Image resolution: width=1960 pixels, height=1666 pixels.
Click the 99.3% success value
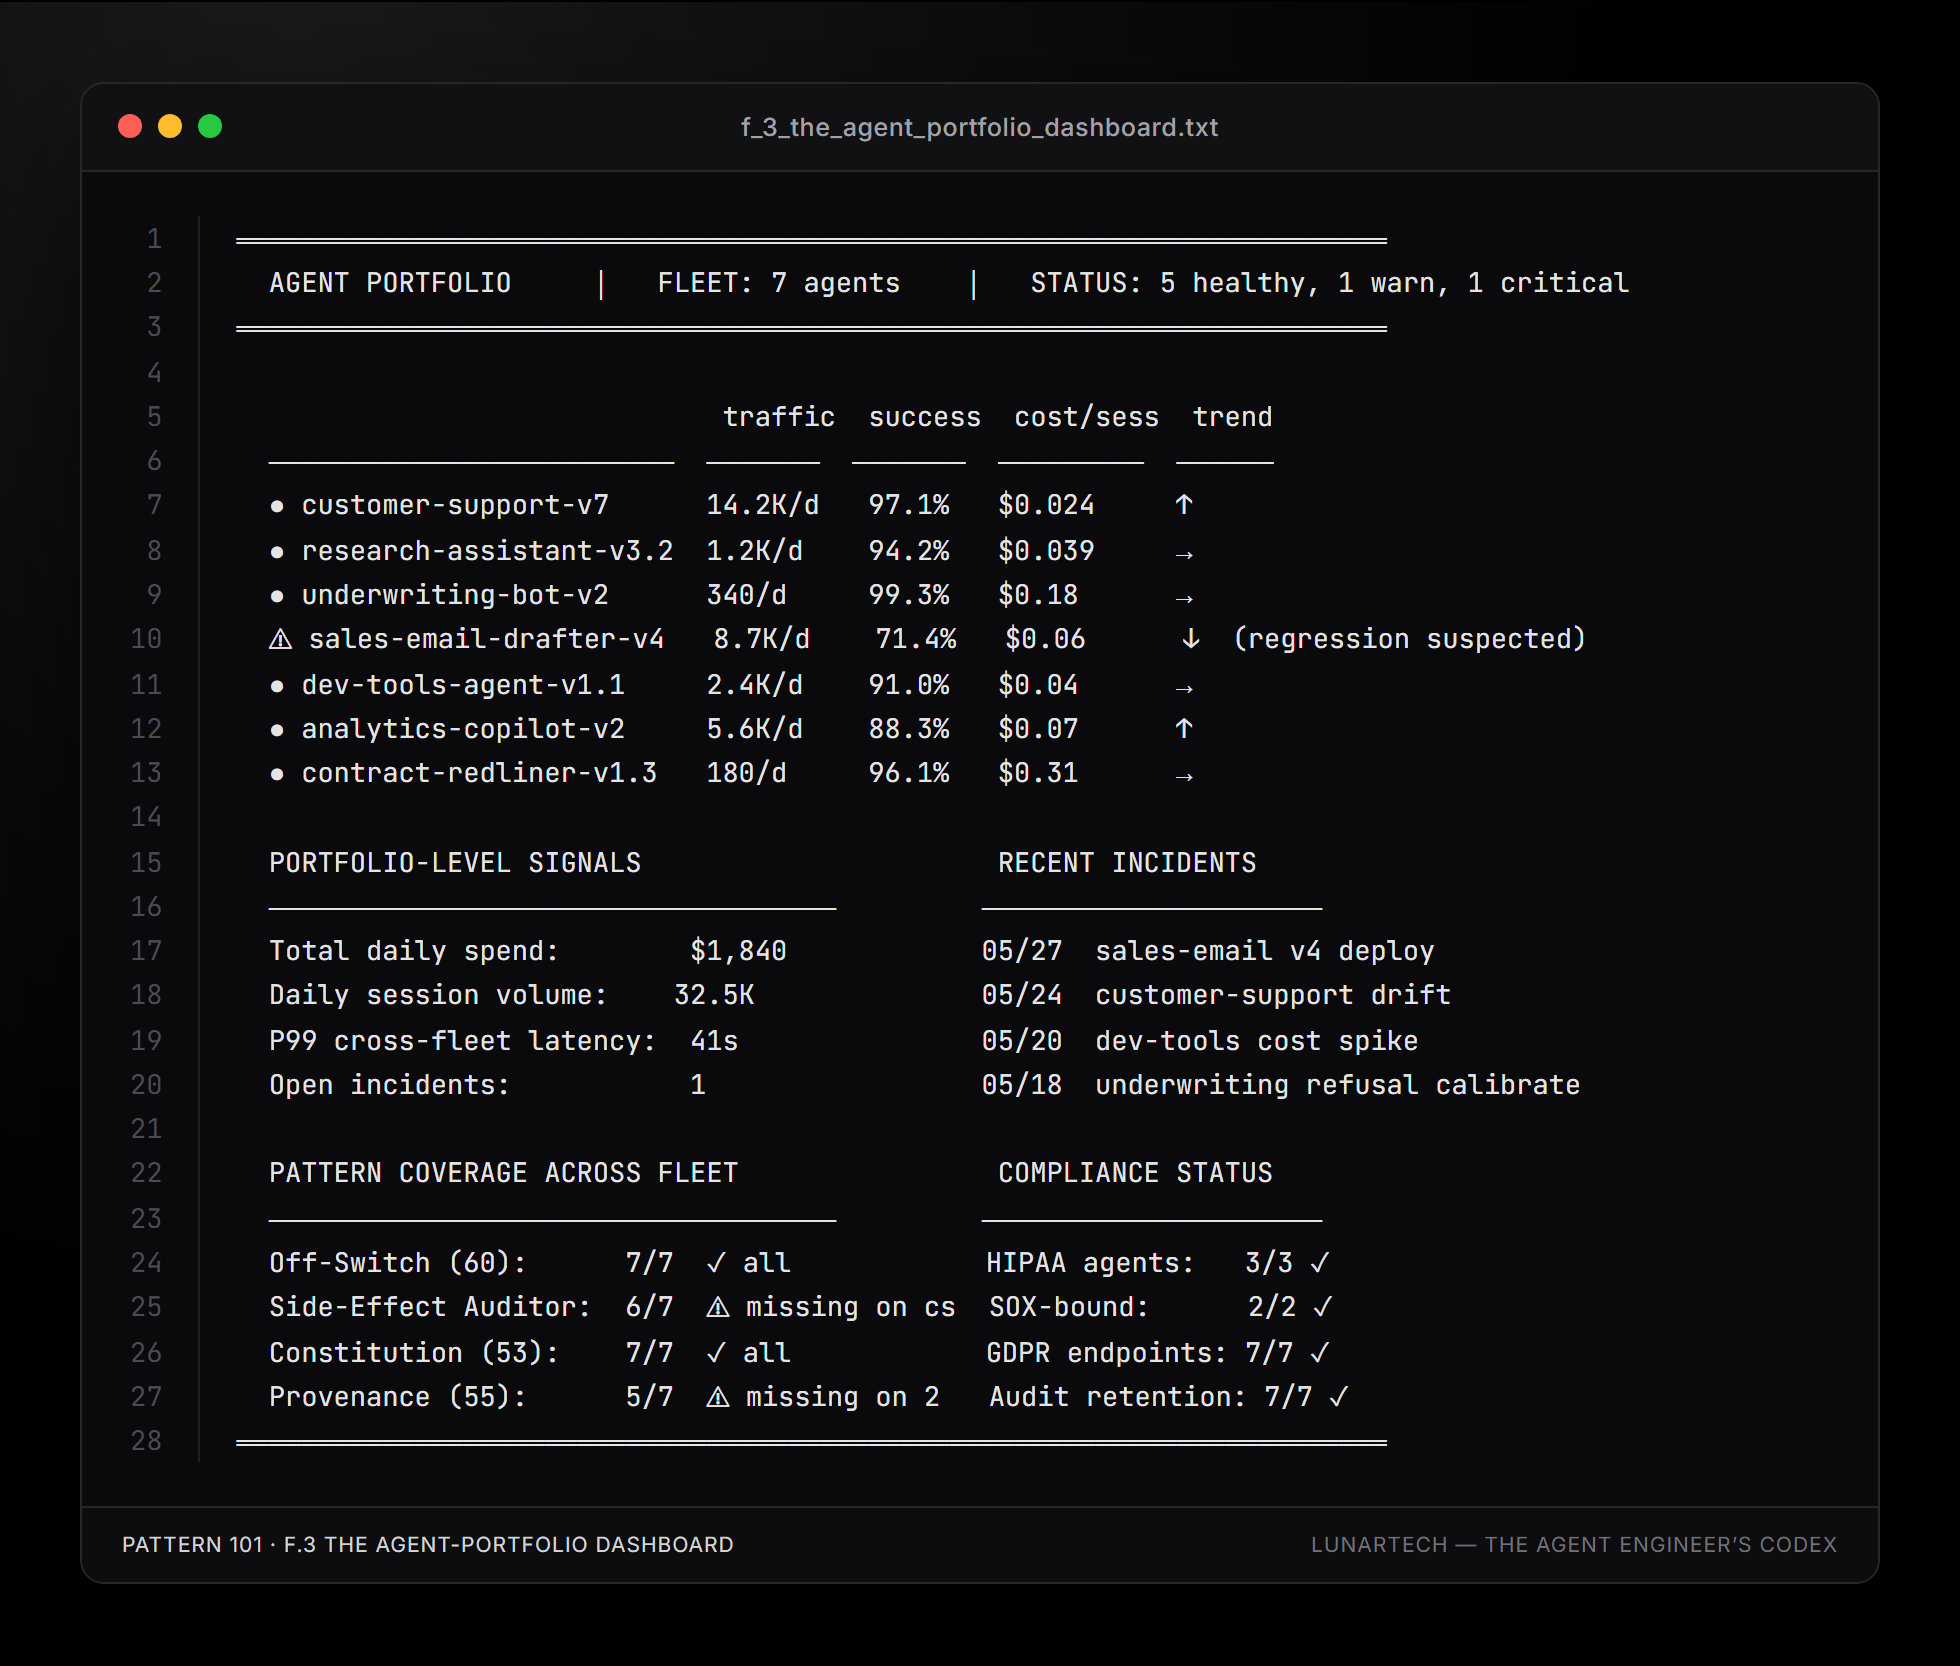909,595
